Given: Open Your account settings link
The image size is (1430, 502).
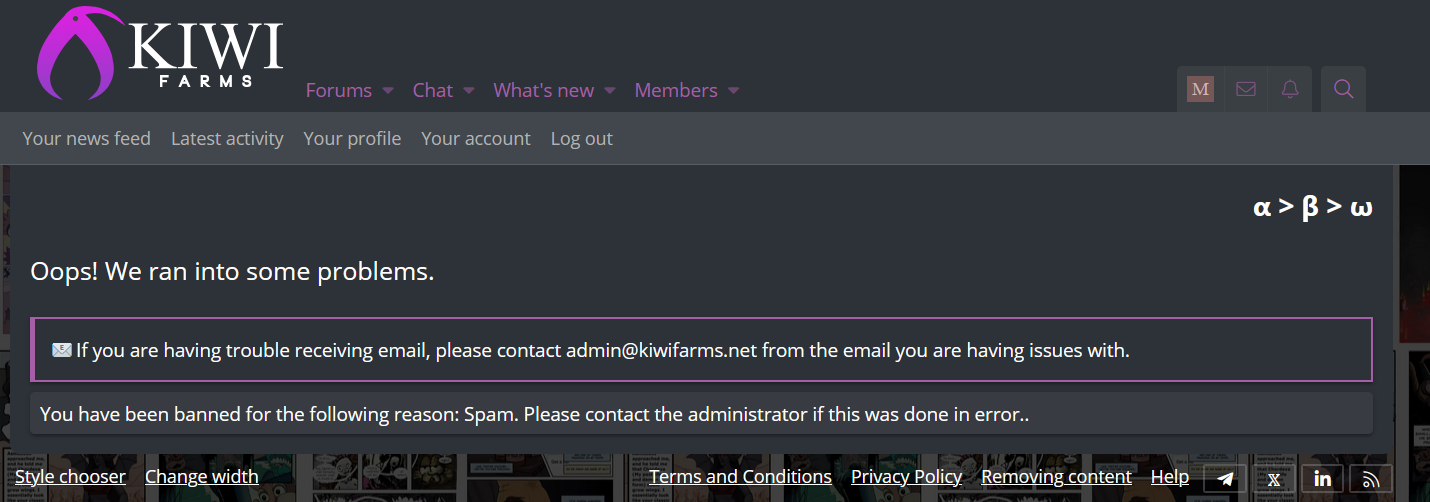Looking at the screenshot, I should click(476, 138).
